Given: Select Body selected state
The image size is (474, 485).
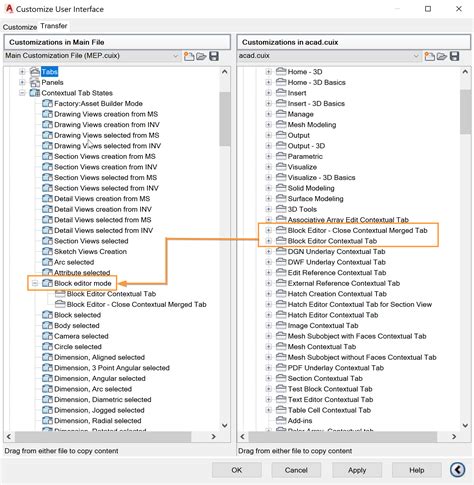Looking at the screenshot, I should [x=77, y=325].
